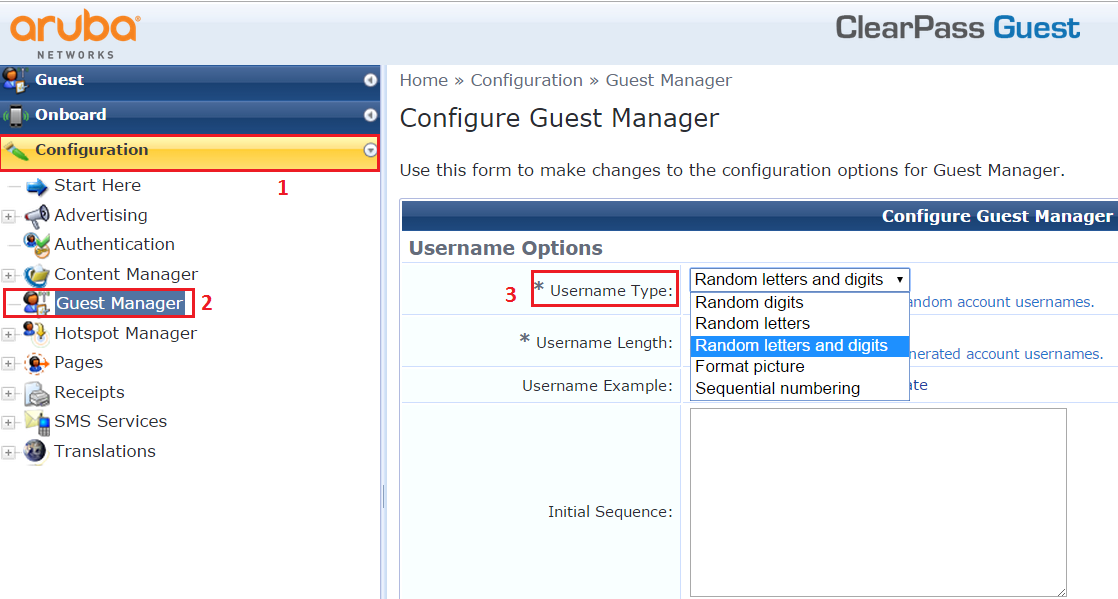Click Guest Manager breadcrumb link
Screen dimensions: 1118x599
(668, 81)
